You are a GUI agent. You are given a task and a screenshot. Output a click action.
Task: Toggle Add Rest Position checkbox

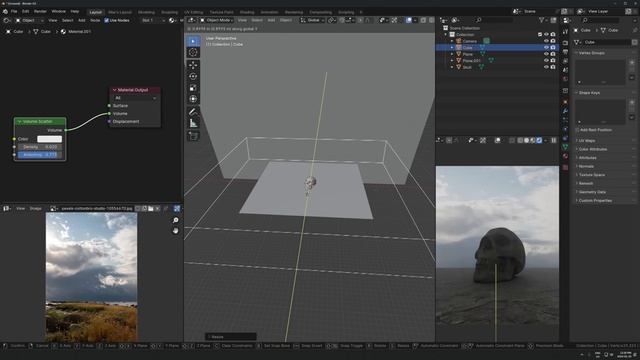(x=577, y=130)
